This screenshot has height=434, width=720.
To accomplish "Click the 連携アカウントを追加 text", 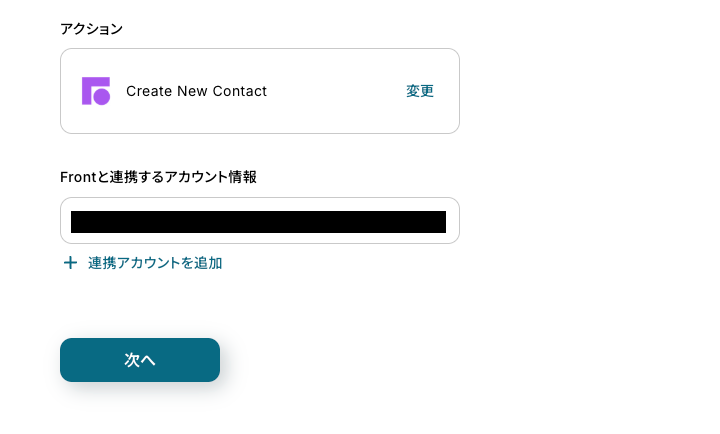I will [155, 263].
